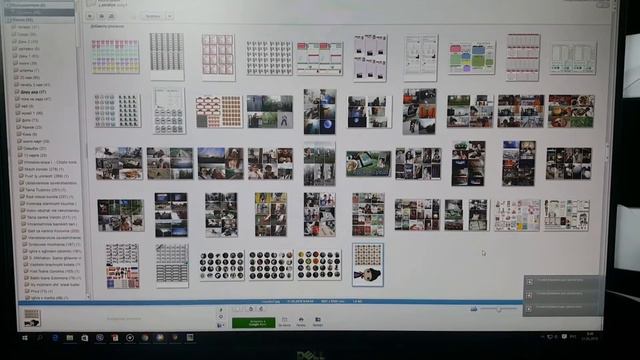Click the last taskbar app icon
The width and height of the screenshot is (640, 360).
click(x=190, y=338)
